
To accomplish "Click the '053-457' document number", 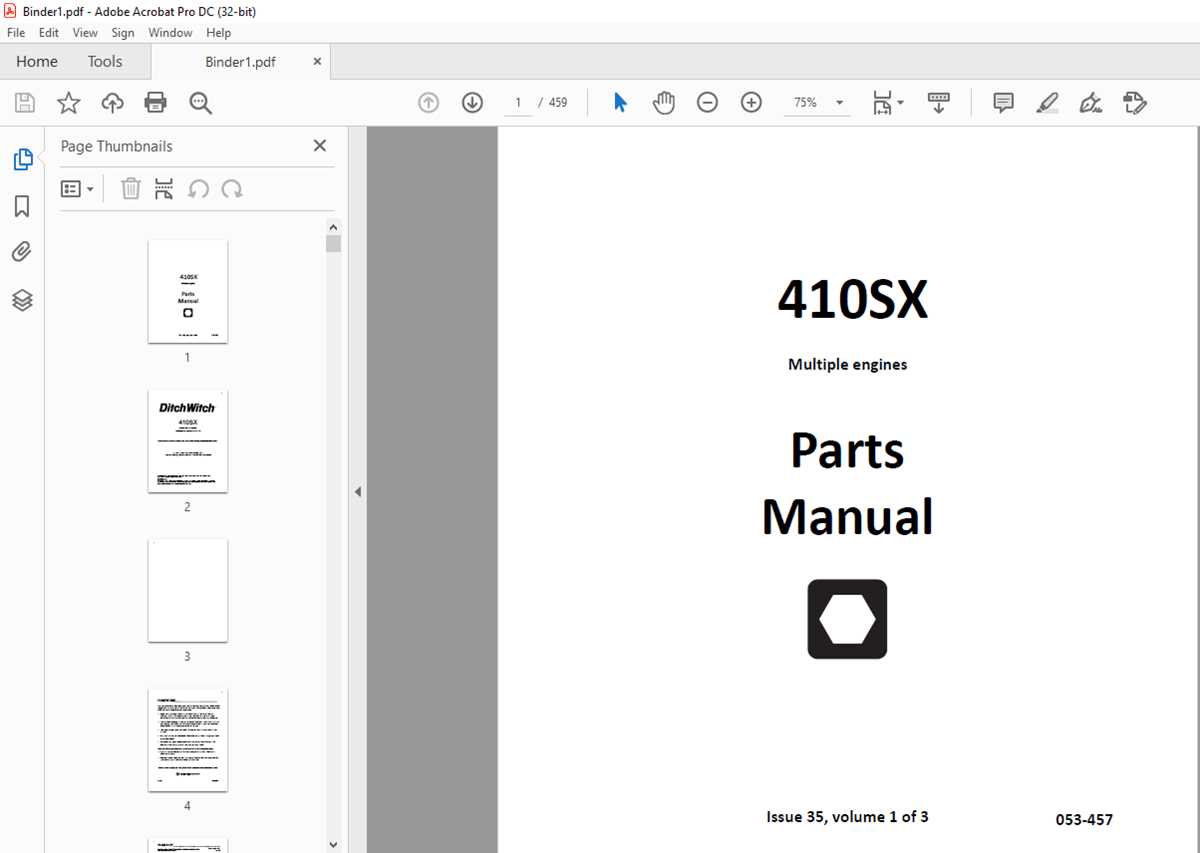I will pos(1084,820).
